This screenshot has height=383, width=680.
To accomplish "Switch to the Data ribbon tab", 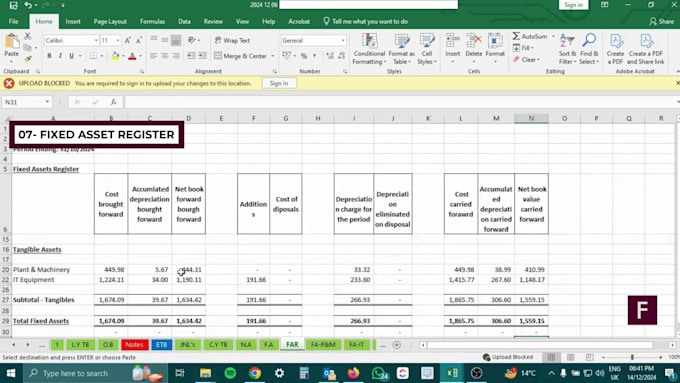I will click(x=184, y=21).
